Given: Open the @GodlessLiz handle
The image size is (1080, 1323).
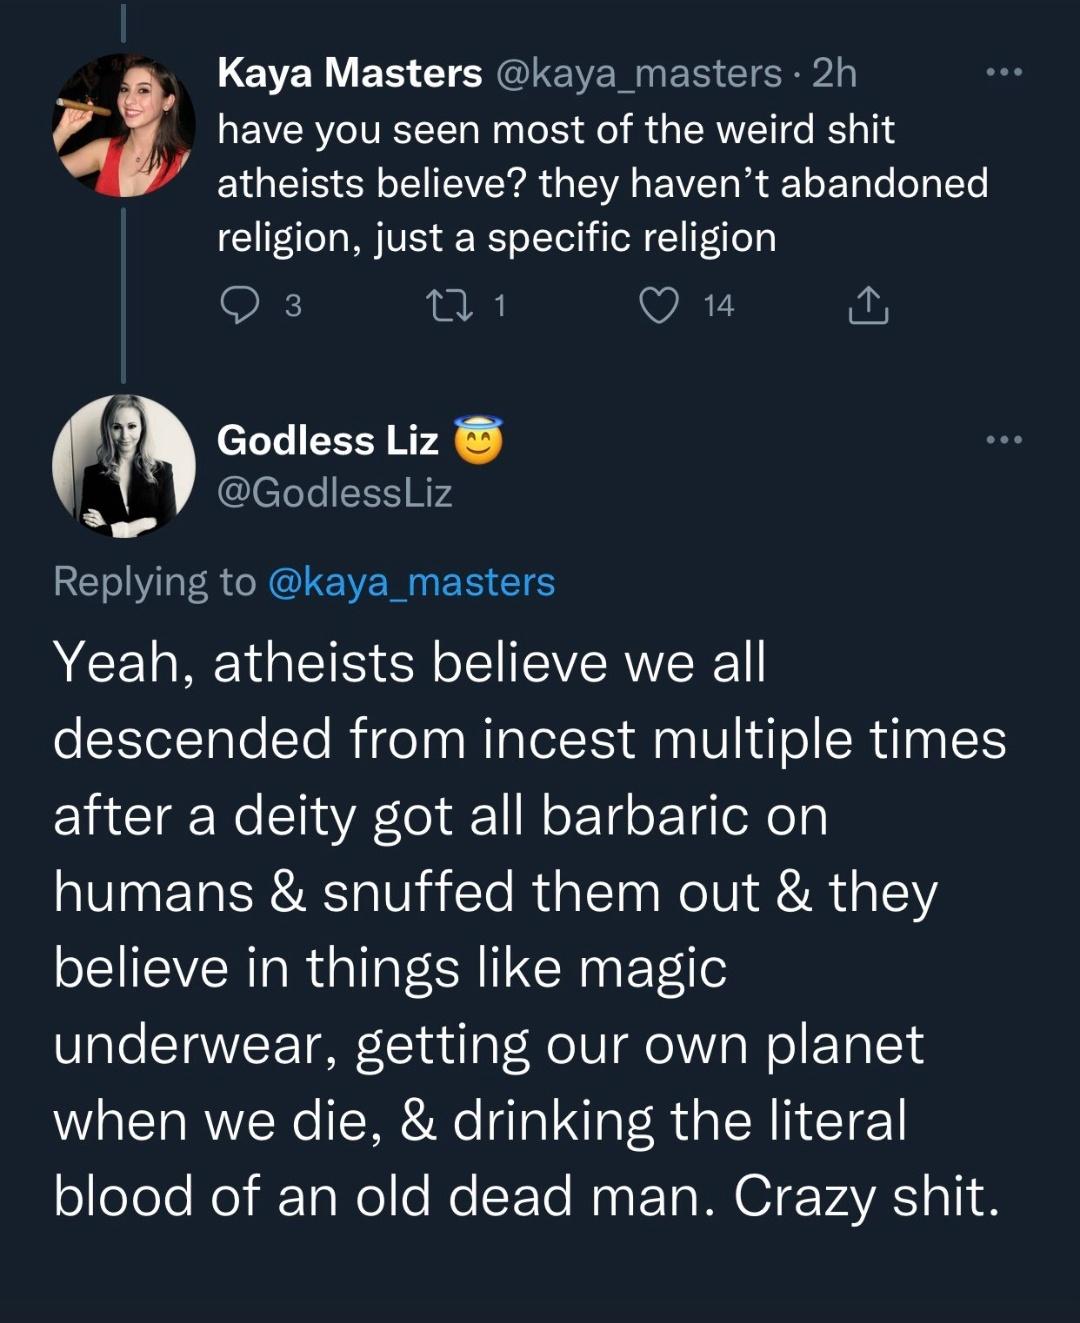Looking at the screenshot, I should coord(335,493).
